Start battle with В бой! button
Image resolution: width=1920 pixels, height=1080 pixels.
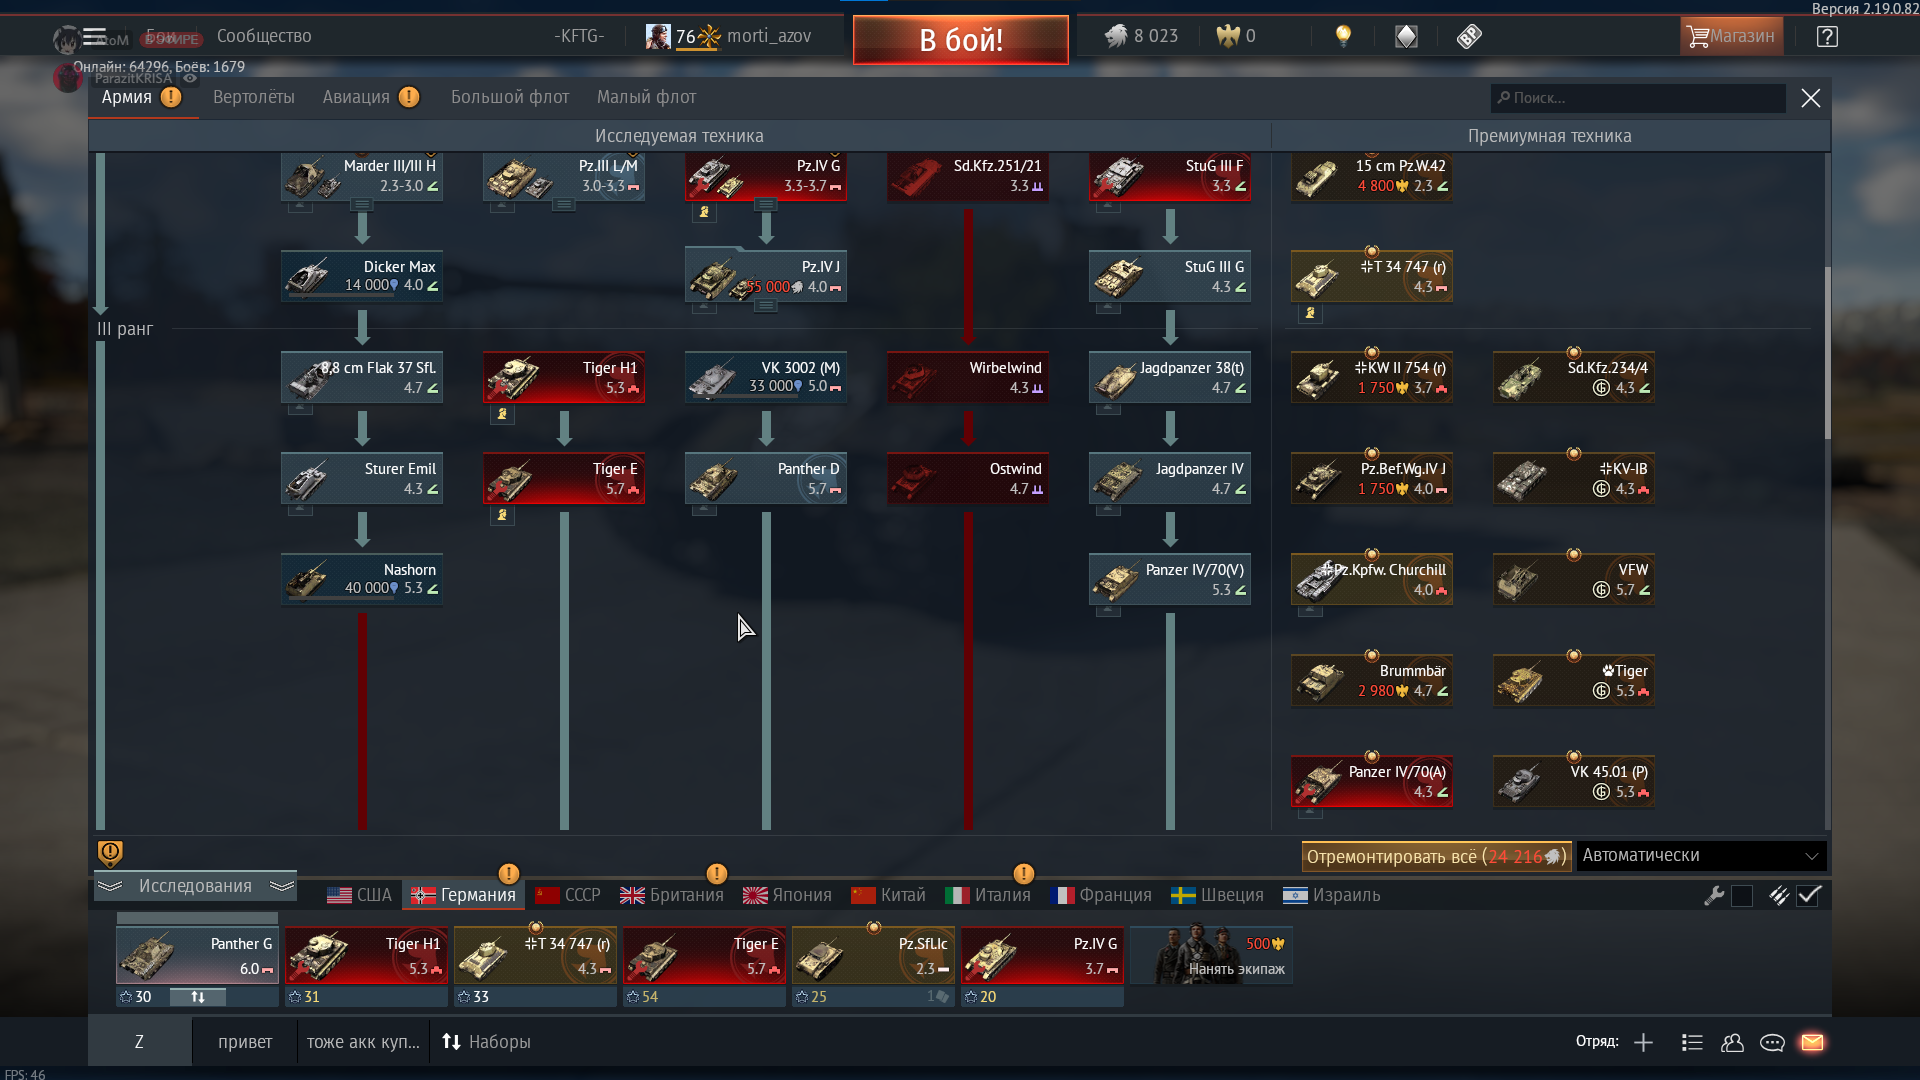[961, 40]
